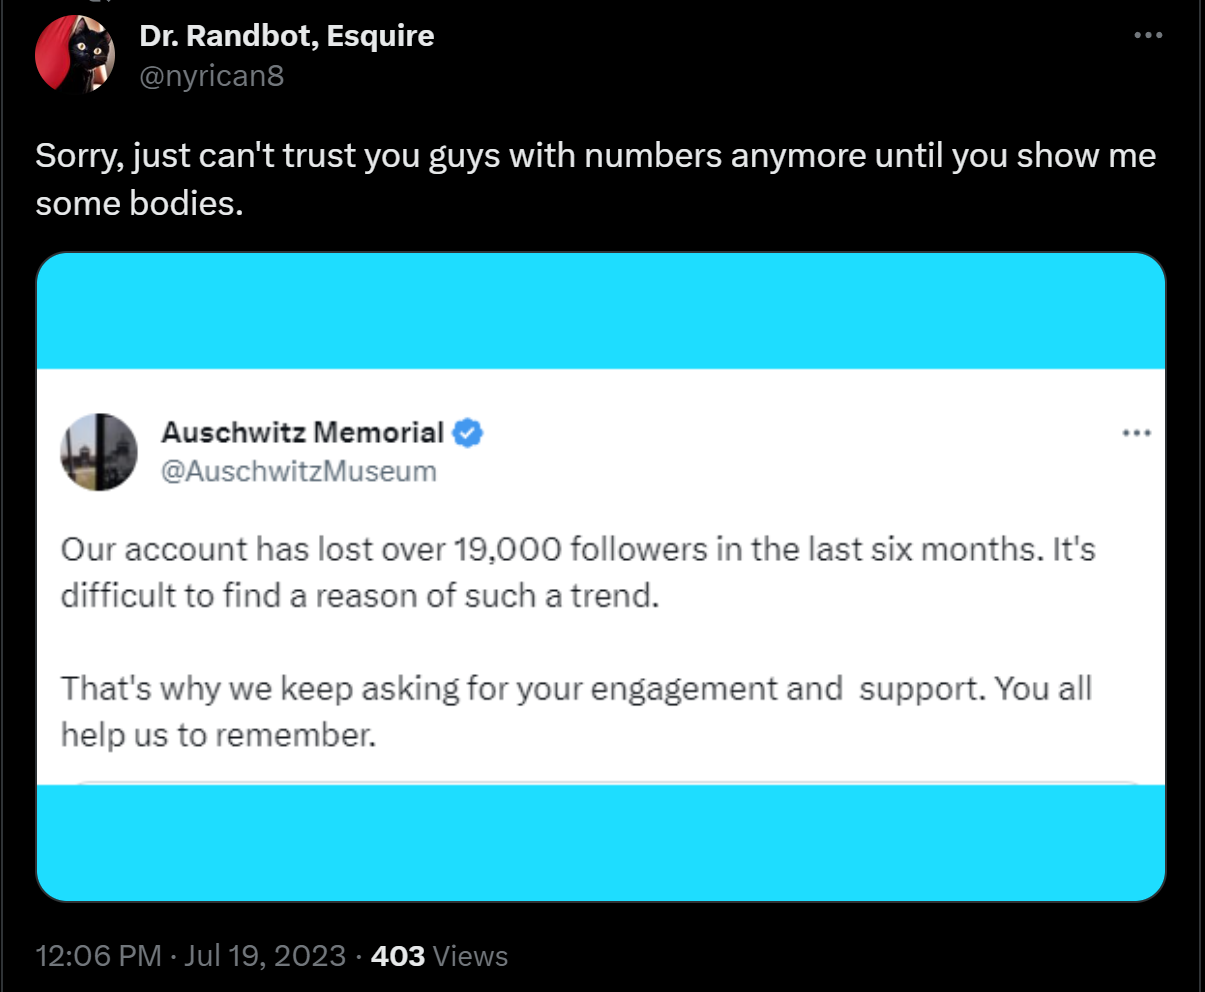The height and width of the screenshot is (992, 1205).
Task: Click the Auschwitz Memorial profile avatar
Action: click(98, 451)
